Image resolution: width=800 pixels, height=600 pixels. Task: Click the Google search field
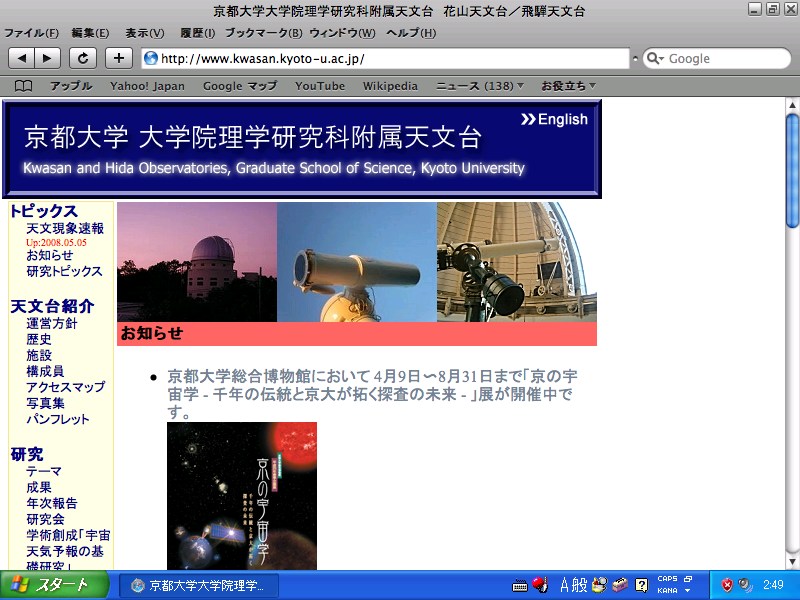(x=717, y=59)
